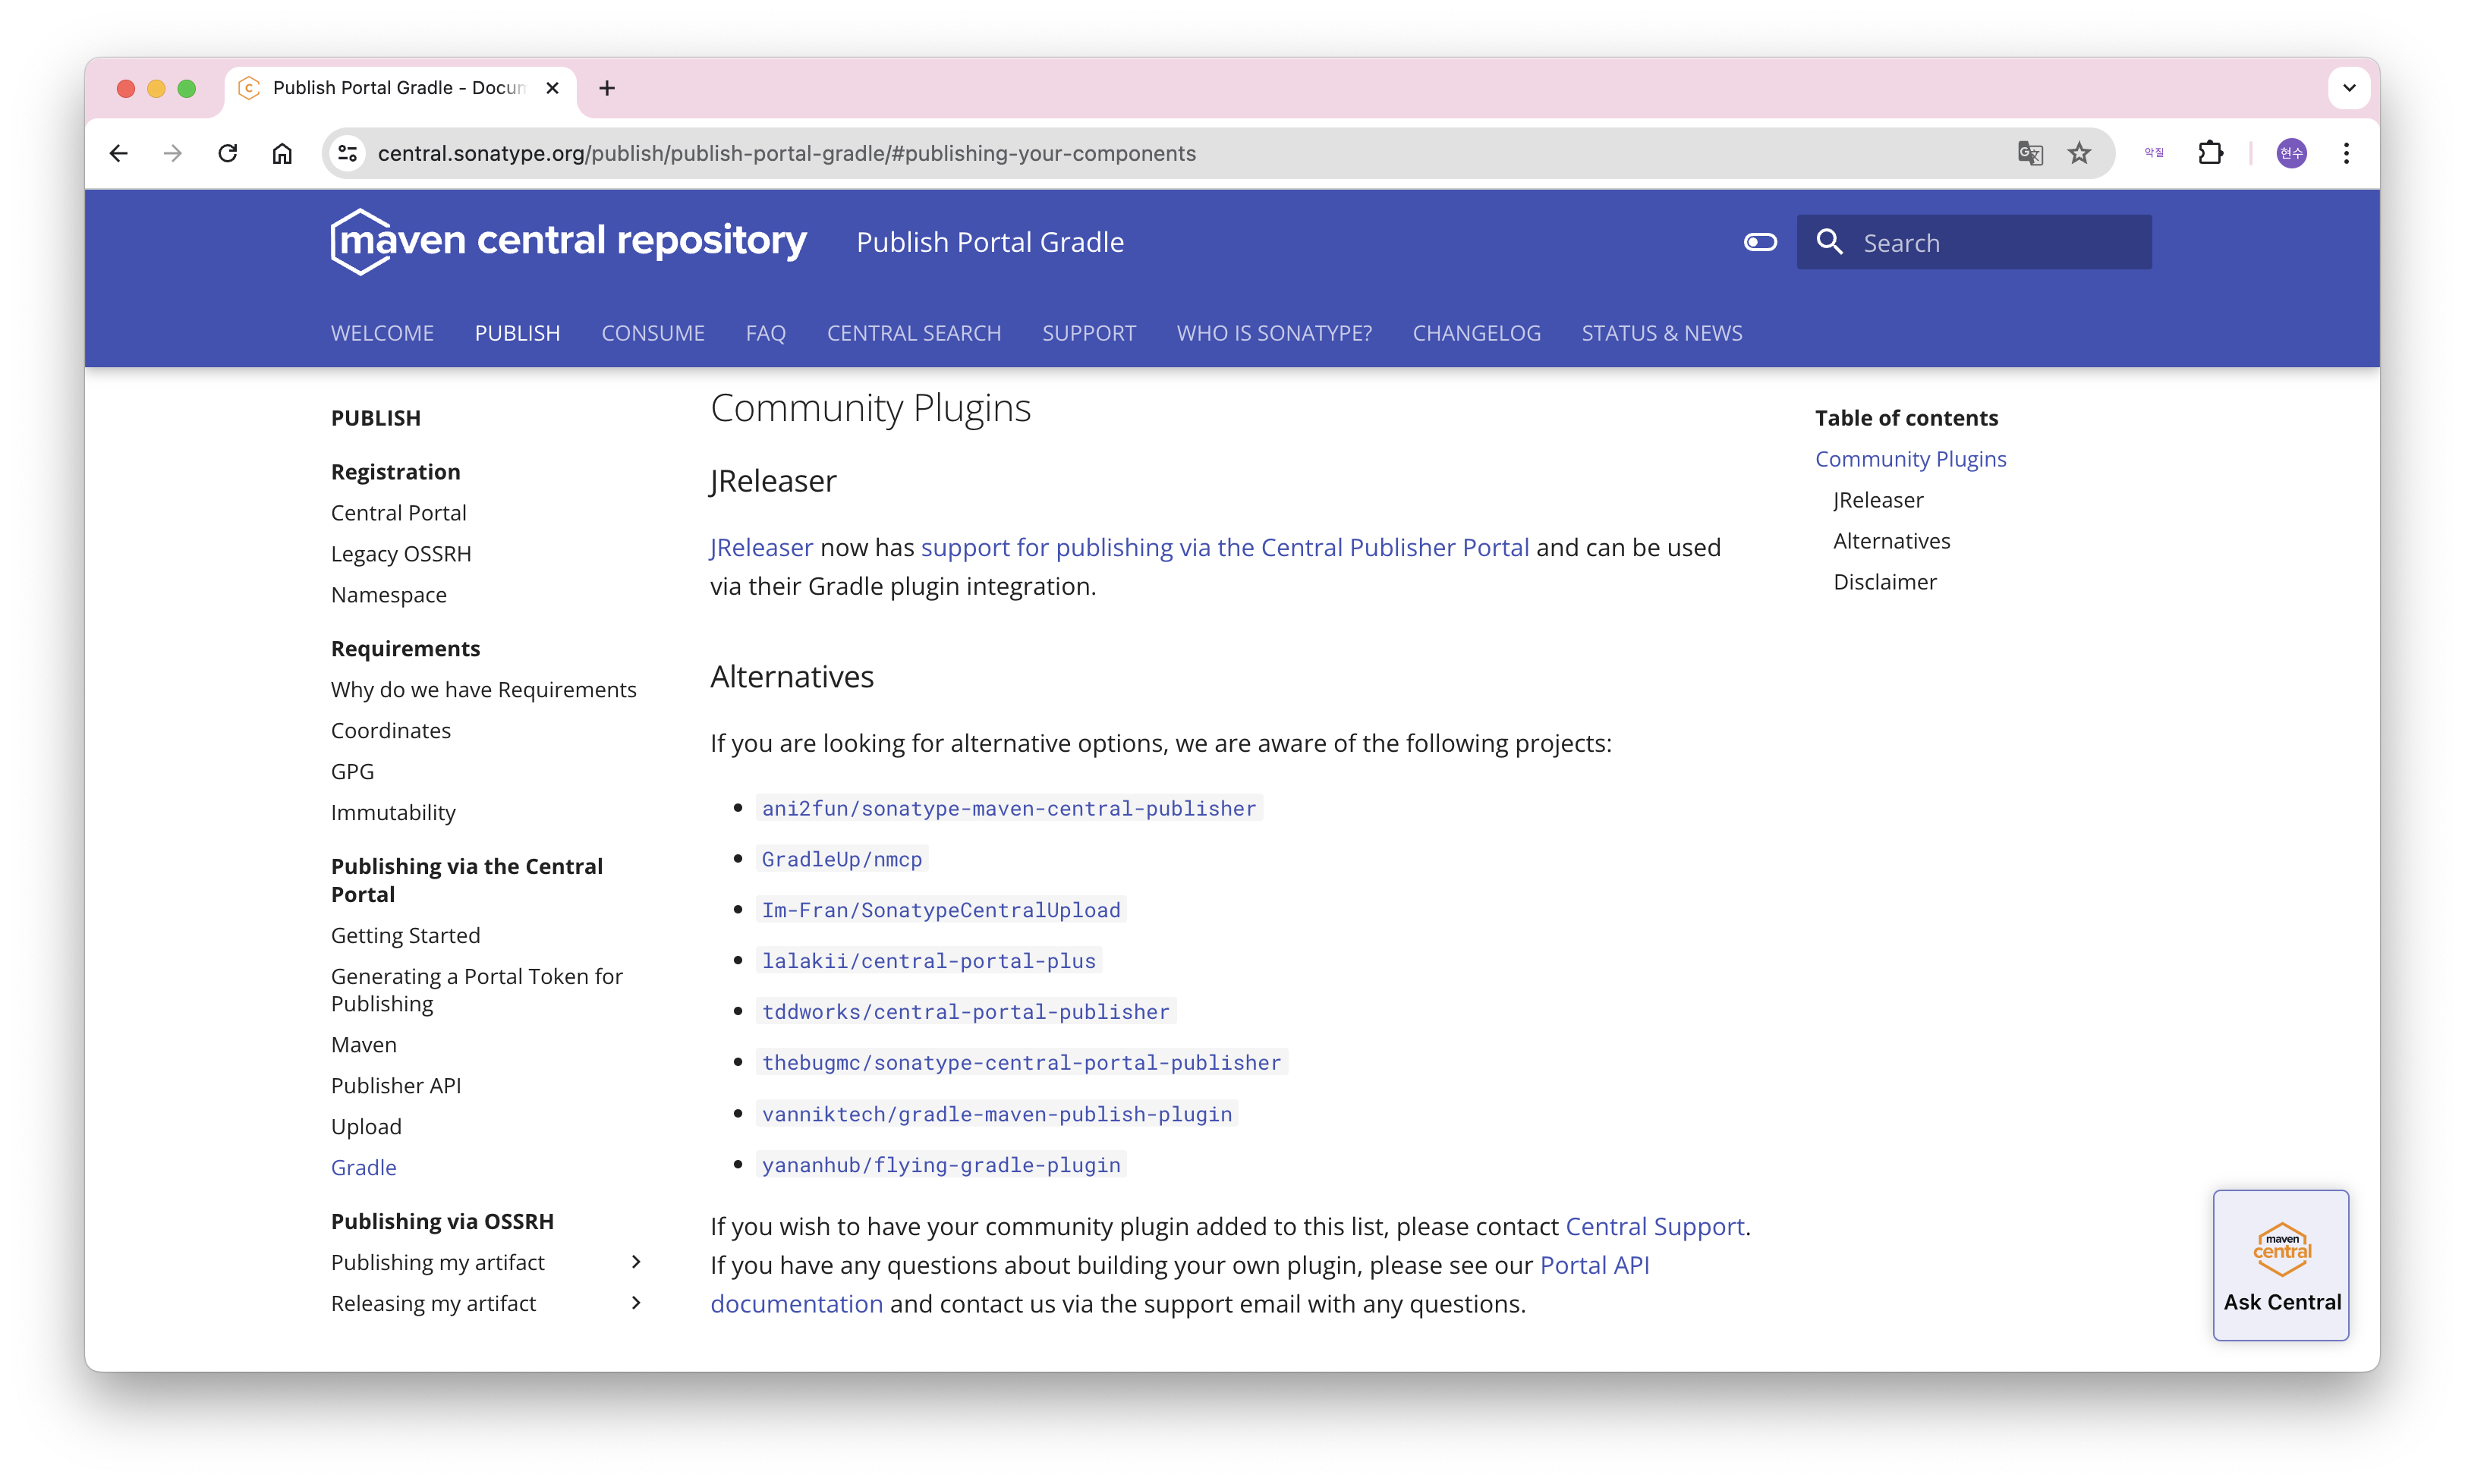Bookmark this page with the star icon
Image resolution: width=2465 pixels, height=1484 pixels.
2079,153
